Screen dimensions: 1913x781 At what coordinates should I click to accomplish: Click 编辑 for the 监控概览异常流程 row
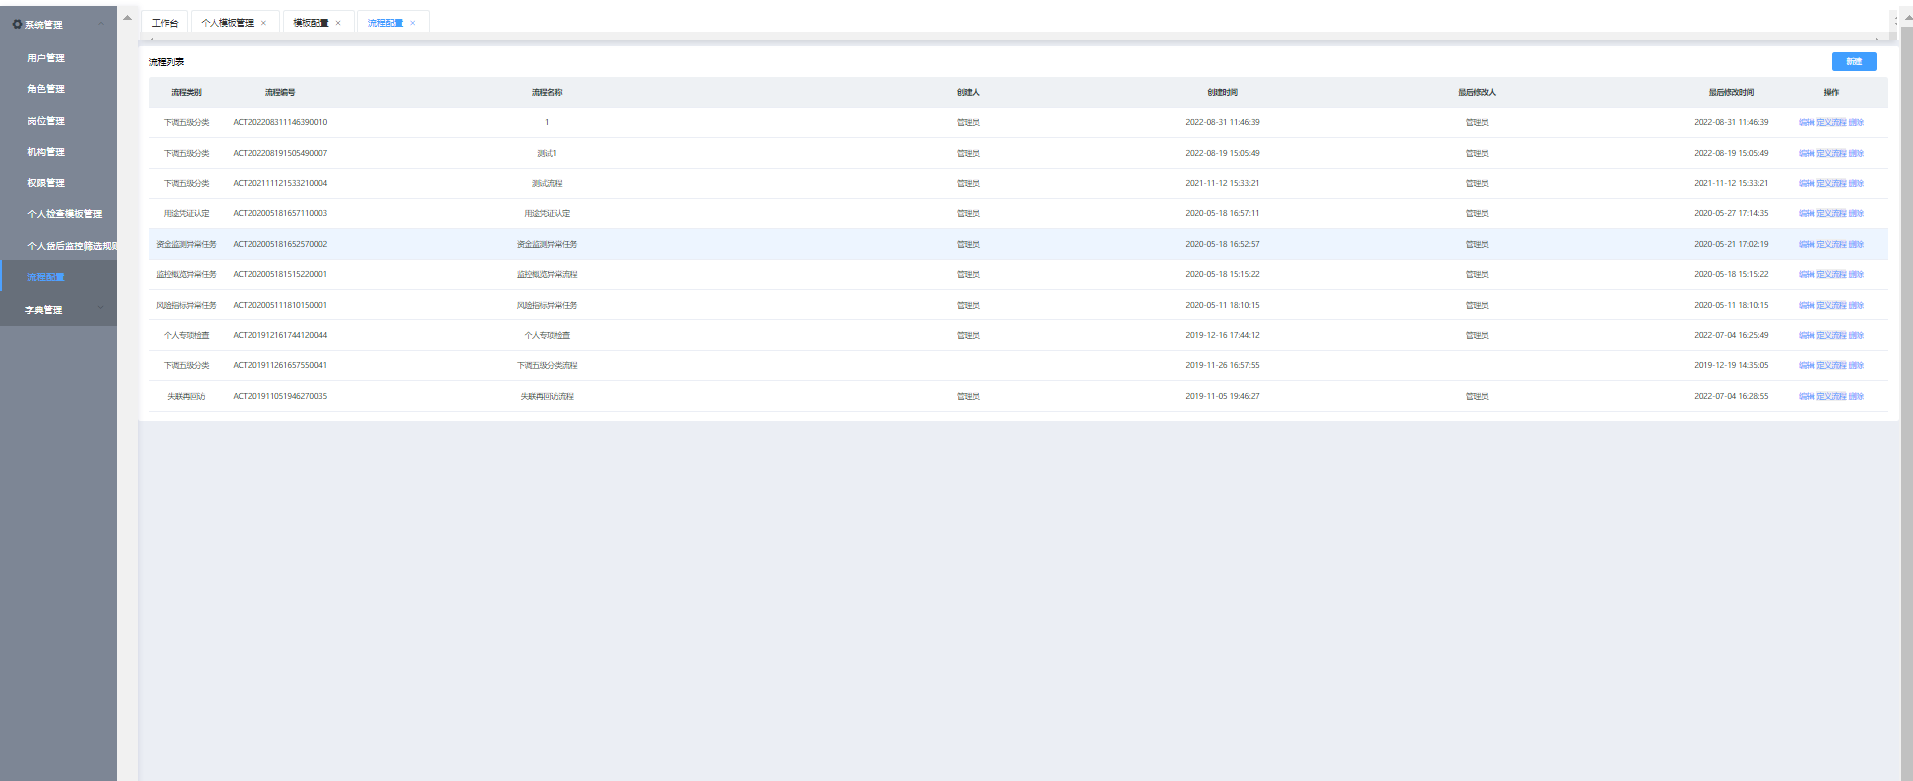[x=1806, y=274]
